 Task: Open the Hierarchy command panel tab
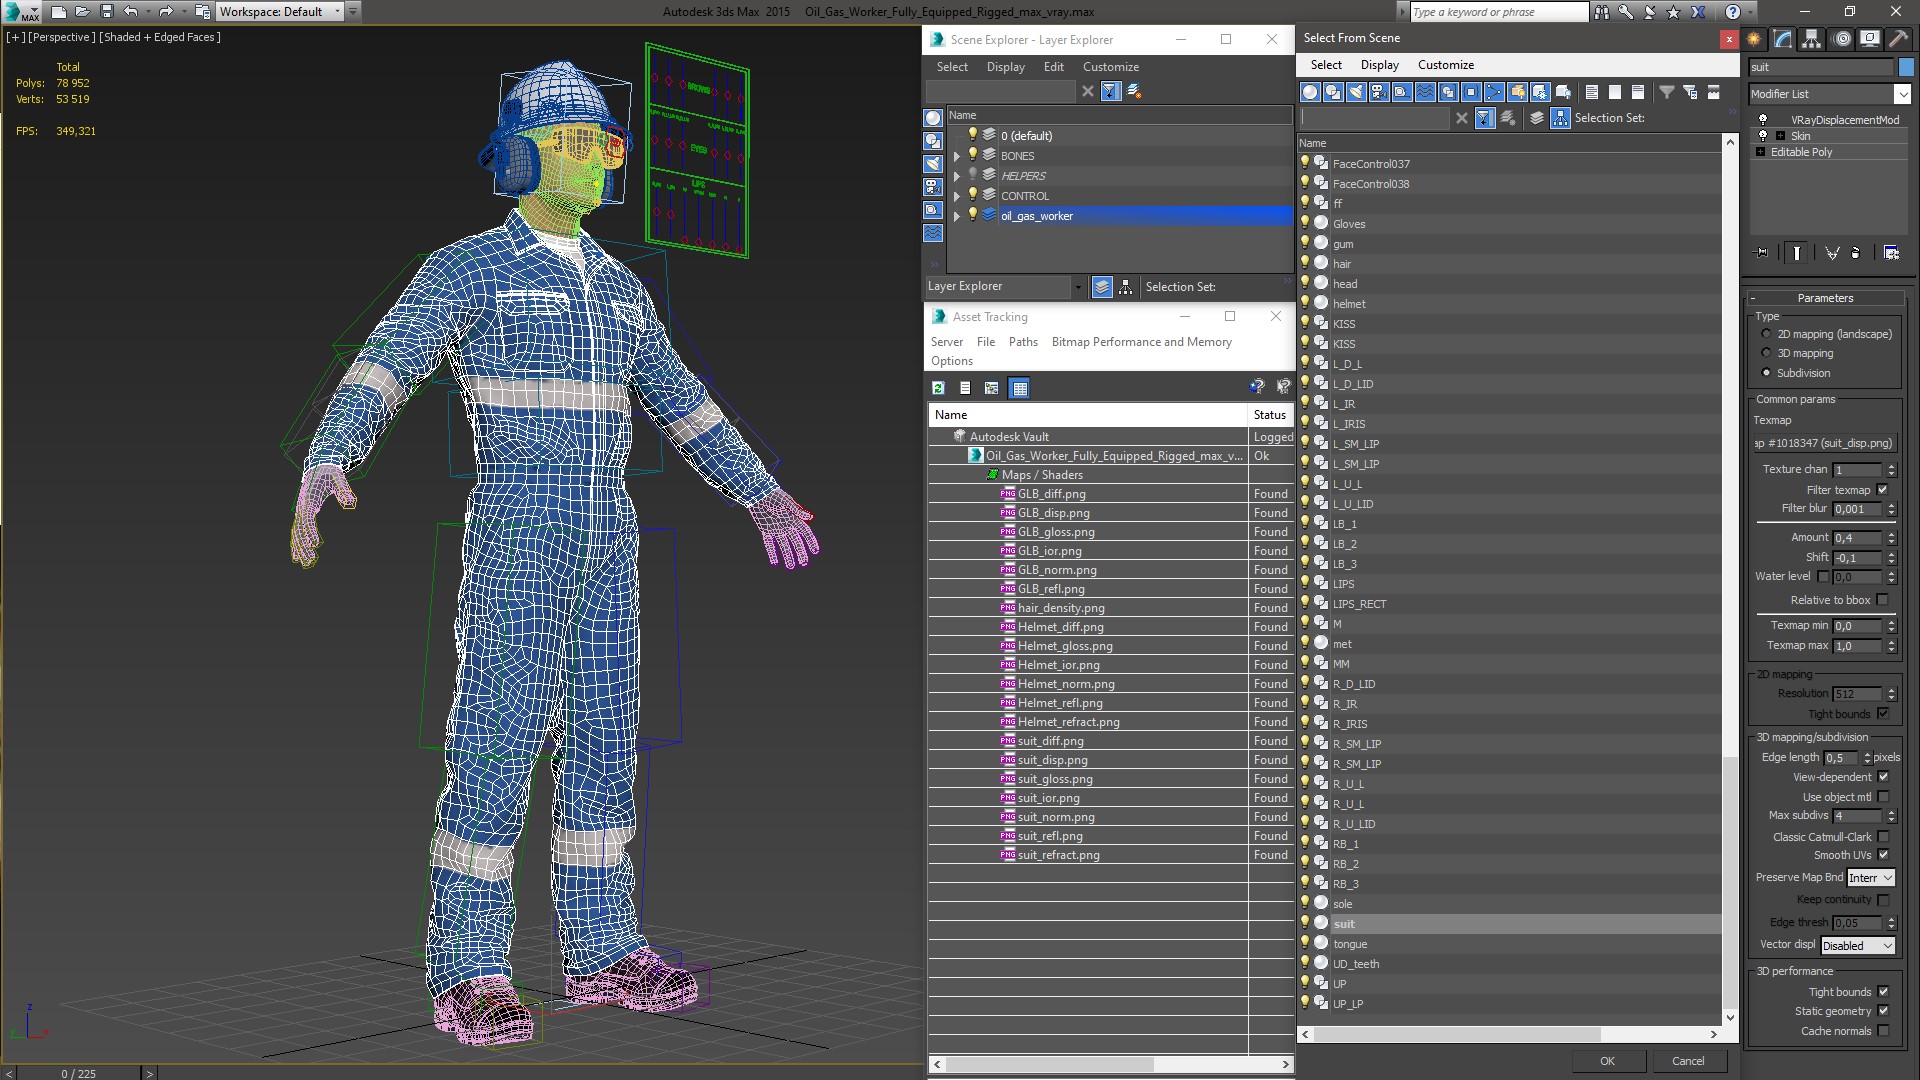[1811, 40]
